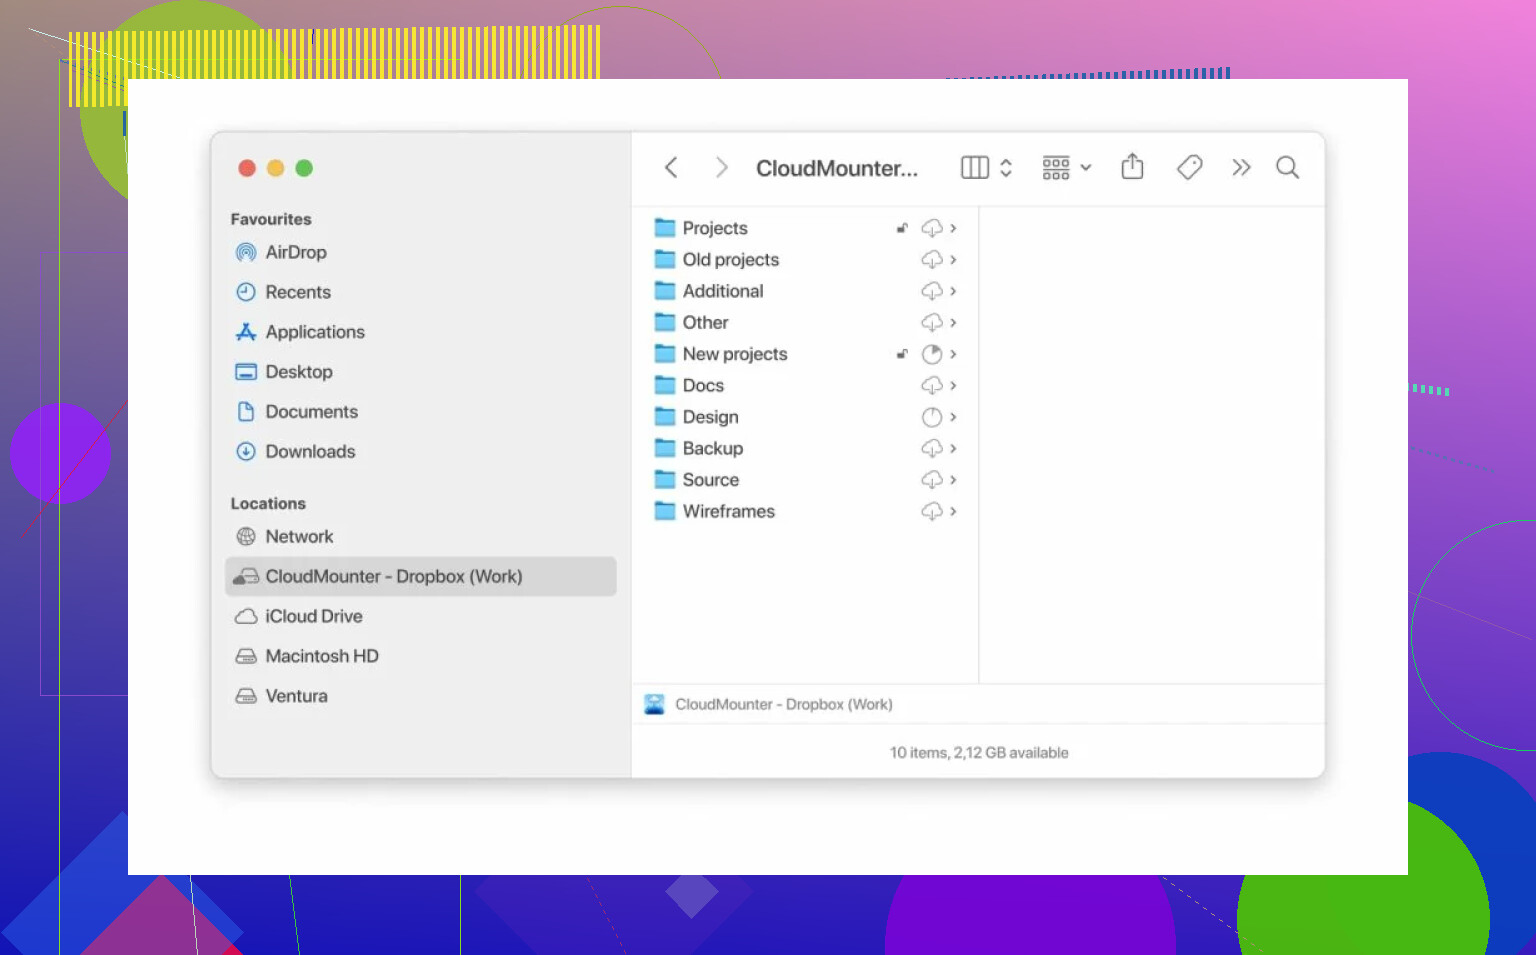The height and width of the screenshot is (955, 1536).
Task: Click the Share toolbar icon
Action: (x=1132, y=167)
